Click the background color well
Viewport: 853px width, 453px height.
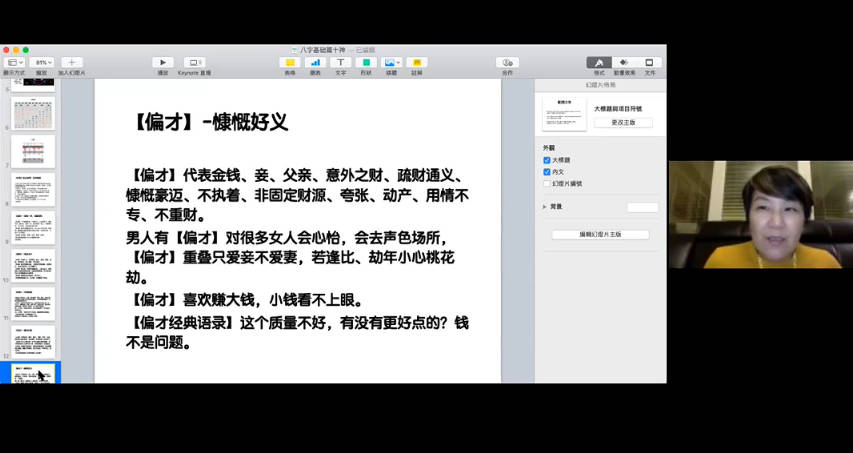[x=642, y=207]
